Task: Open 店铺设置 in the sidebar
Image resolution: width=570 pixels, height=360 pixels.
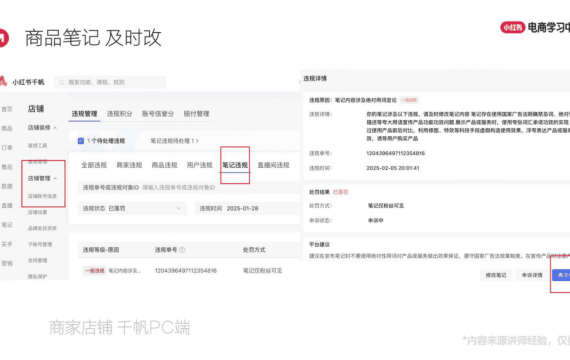Action: point(37,212)
